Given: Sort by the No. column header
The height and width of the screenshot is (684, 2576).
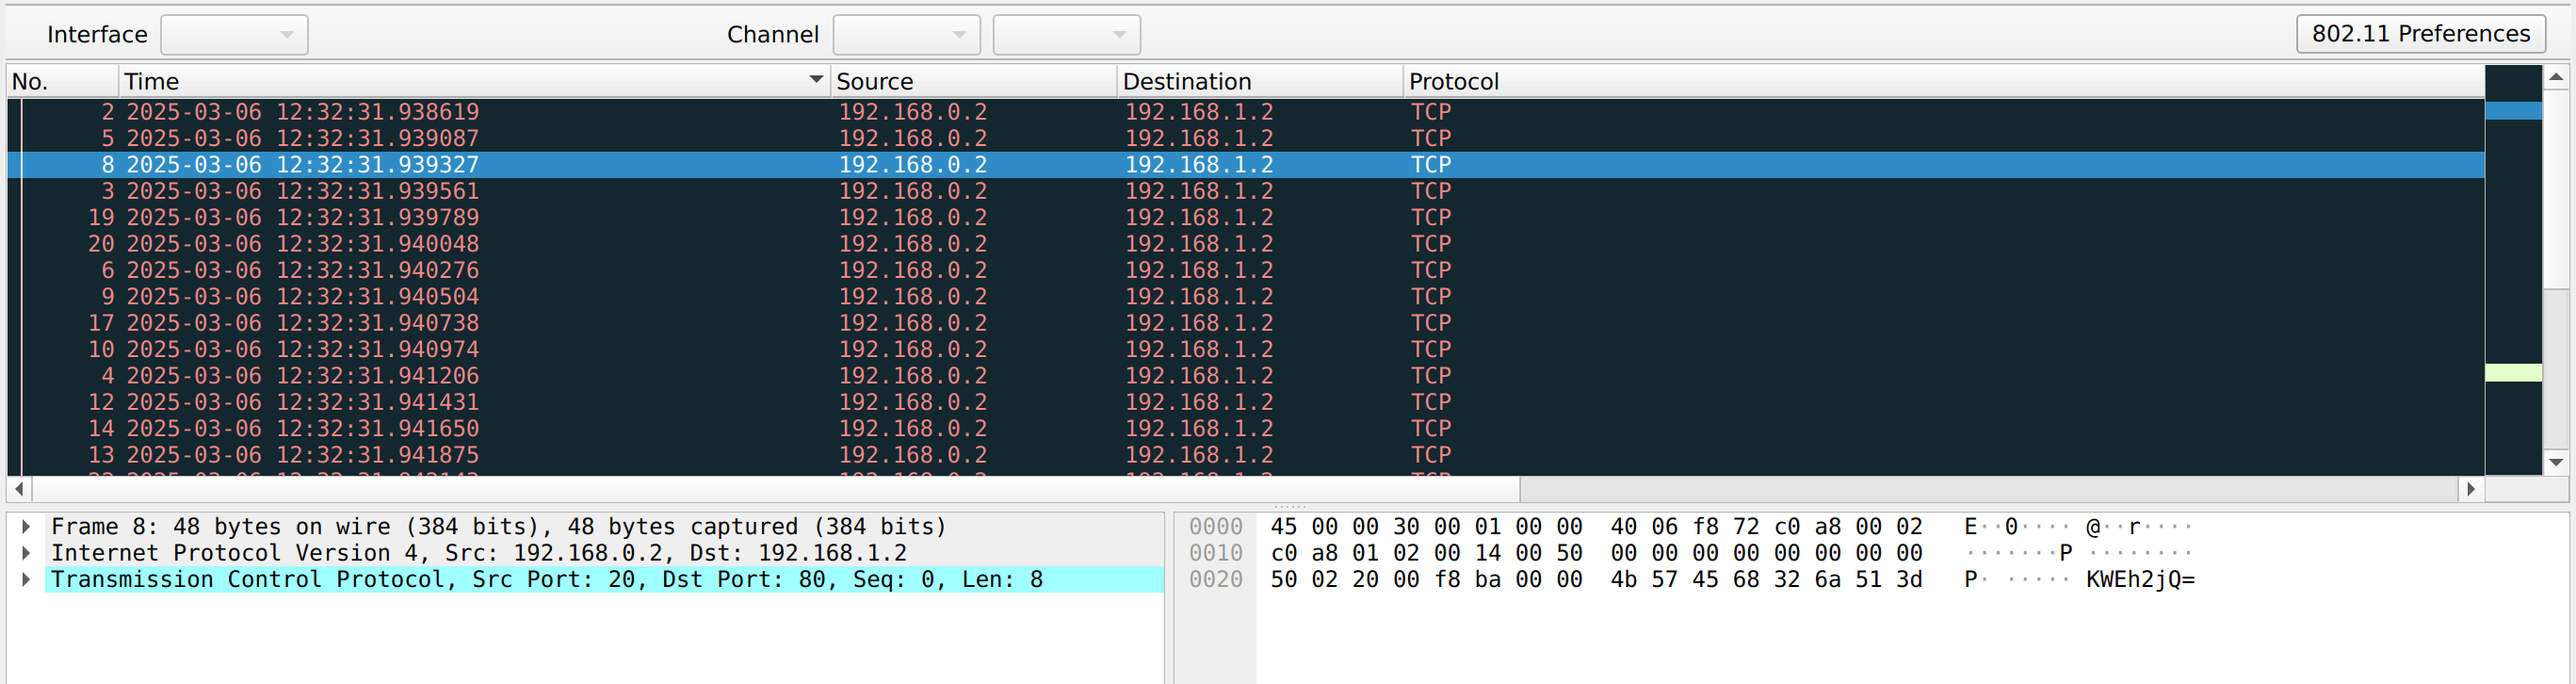Looking at the screenshot, I should (62, 81).
